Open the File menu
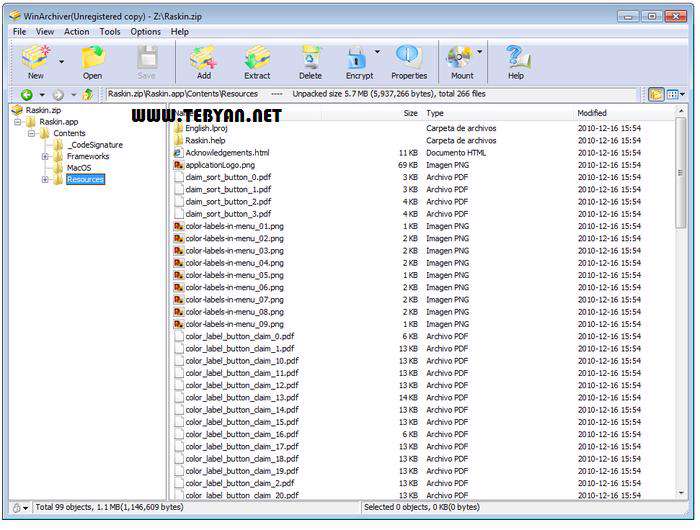 click(19, 32)
